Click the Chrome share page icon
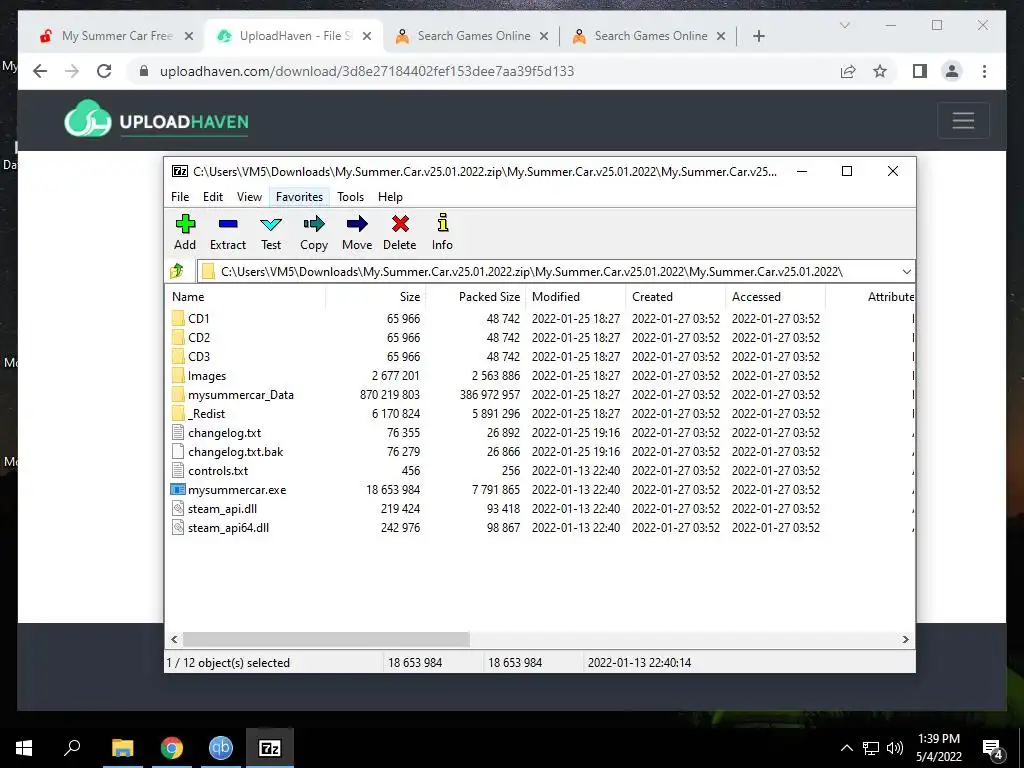This screenshot has width=1024, height=768. pyautogui.click(x=848, y=71)
